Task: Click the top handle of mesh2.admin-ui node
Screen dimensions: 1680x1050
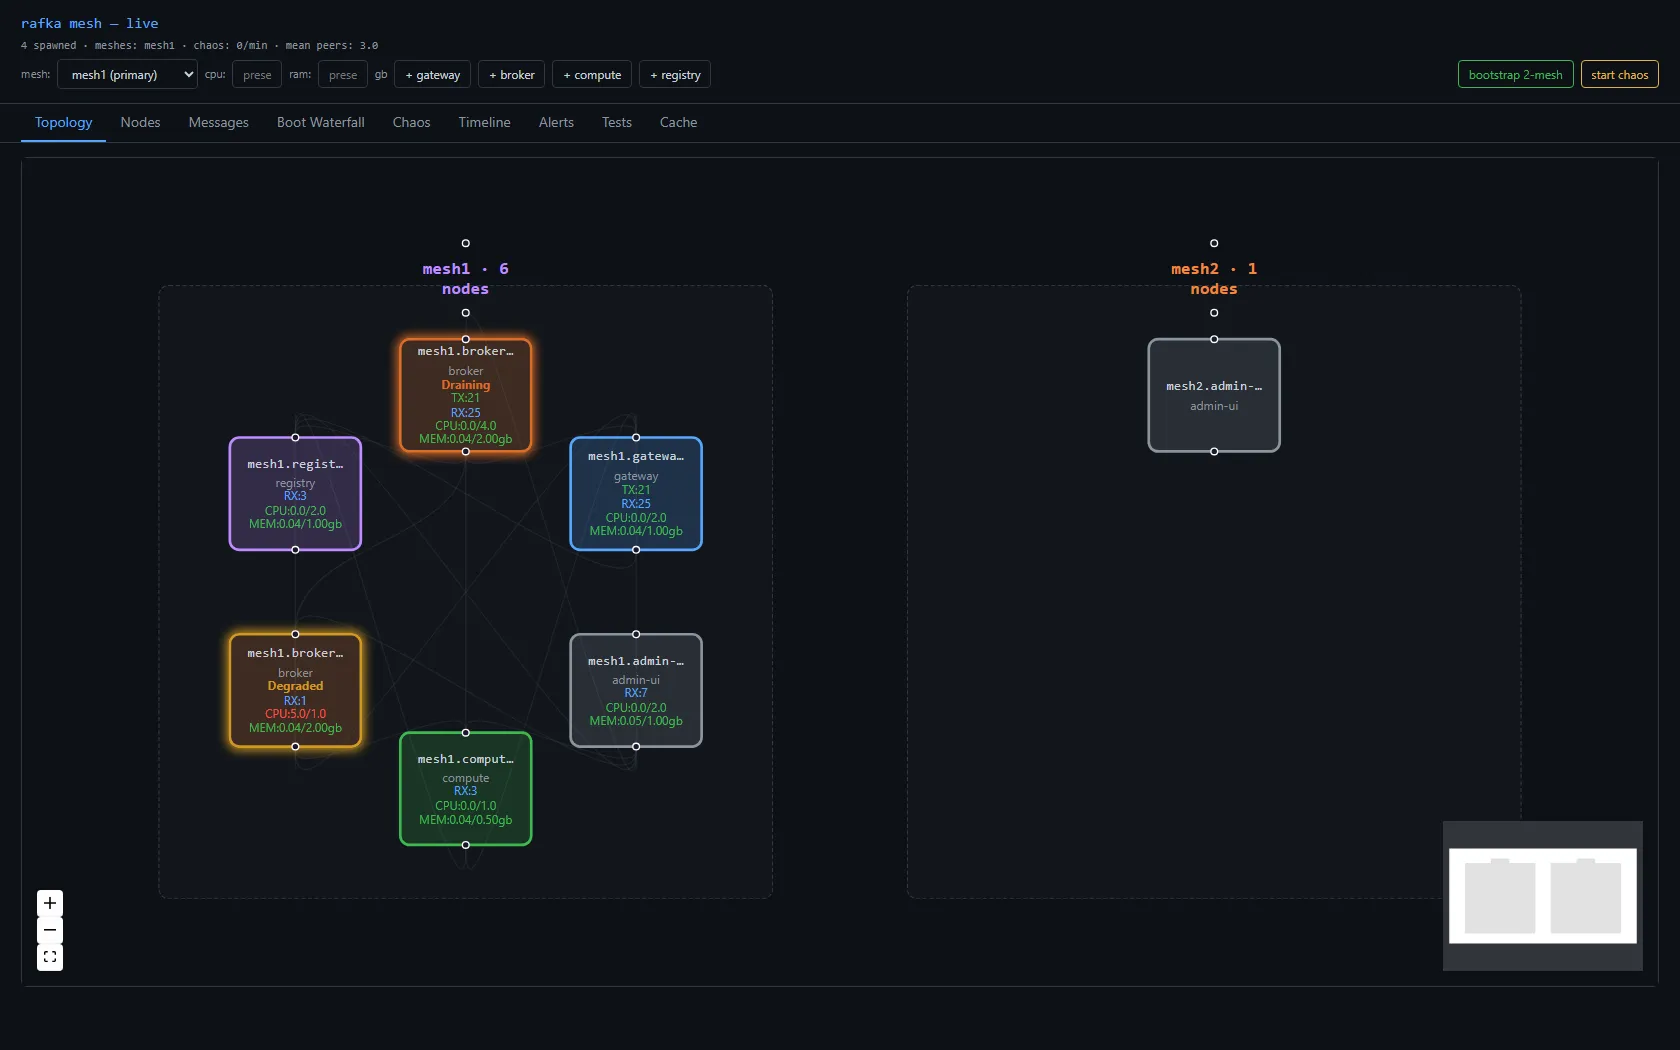Action: (1214, 339)
